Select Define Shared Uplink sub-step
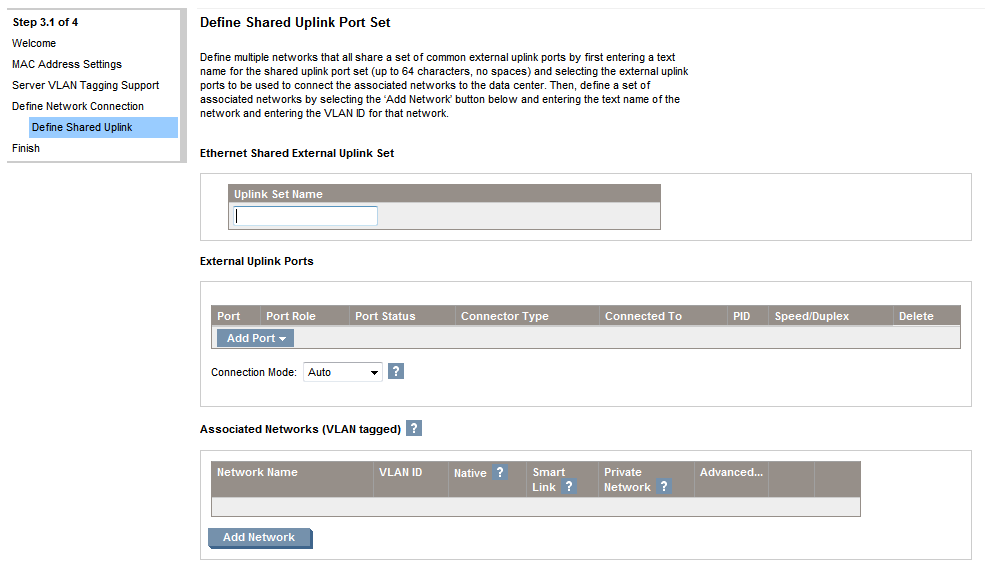The height and width of the screenshot is (569, 985). 82,127
